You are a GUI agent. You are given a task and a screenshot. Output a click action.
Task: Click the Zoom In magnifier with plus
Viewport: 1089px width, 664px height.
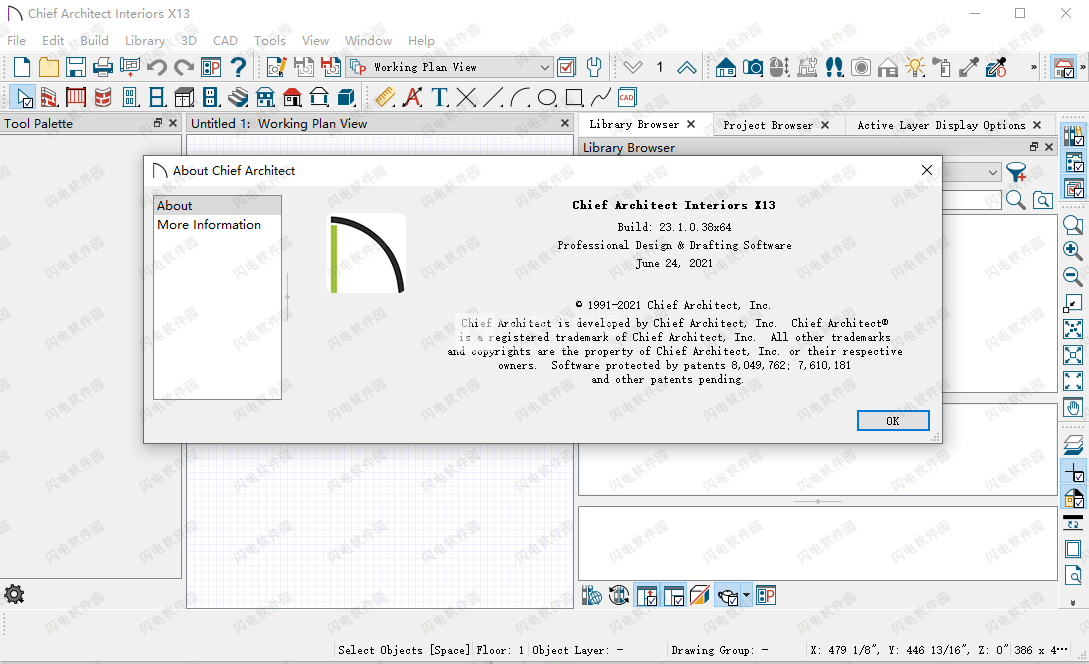point(1073,250)
